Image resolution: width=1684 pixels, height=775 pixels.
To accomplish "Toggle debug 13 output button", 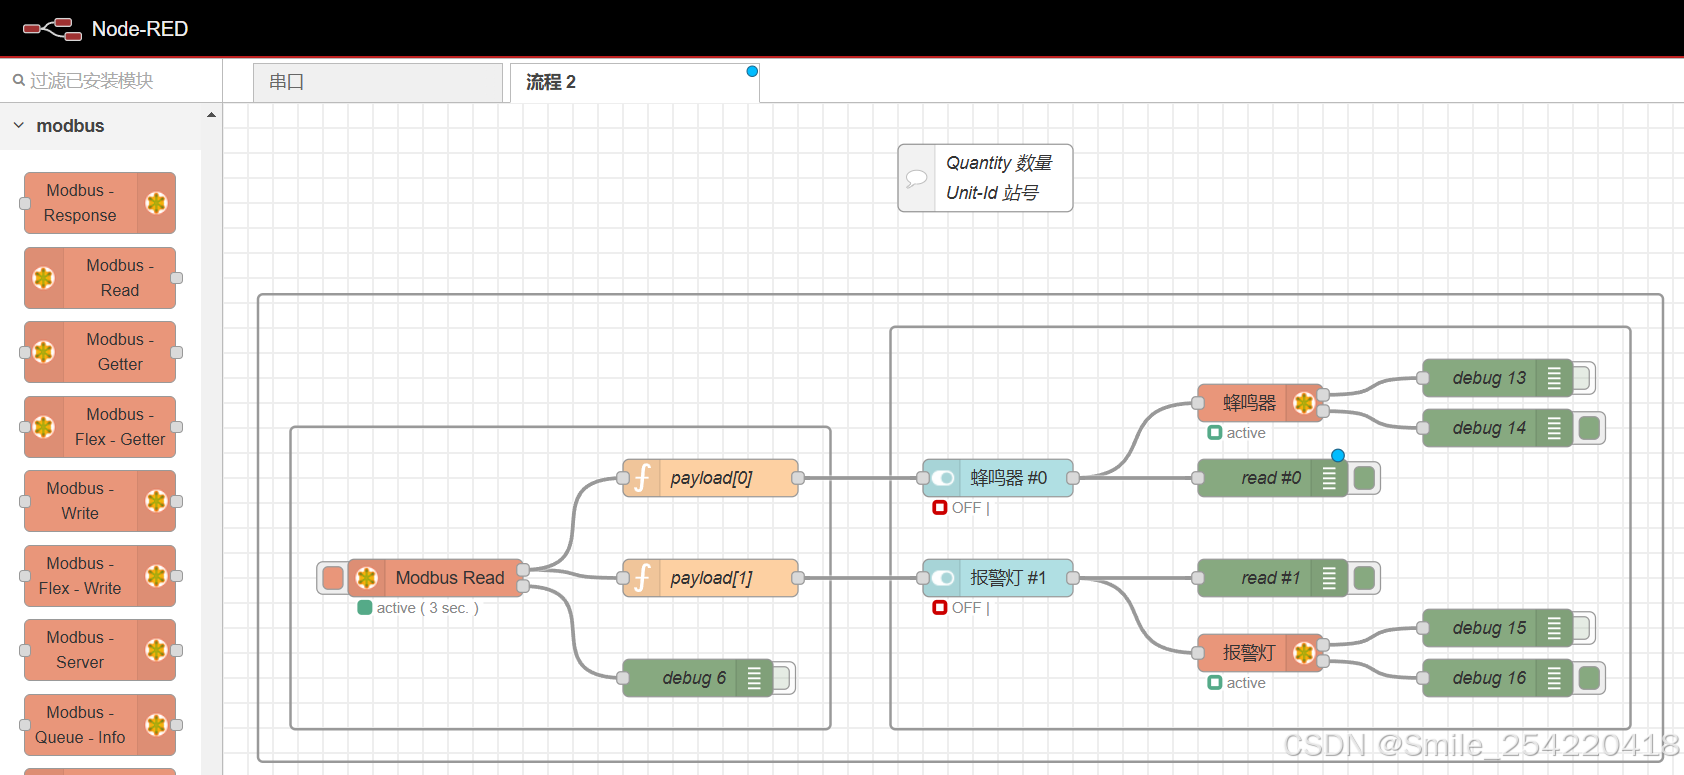I will pyautogui.click(x=1582, y=378).
